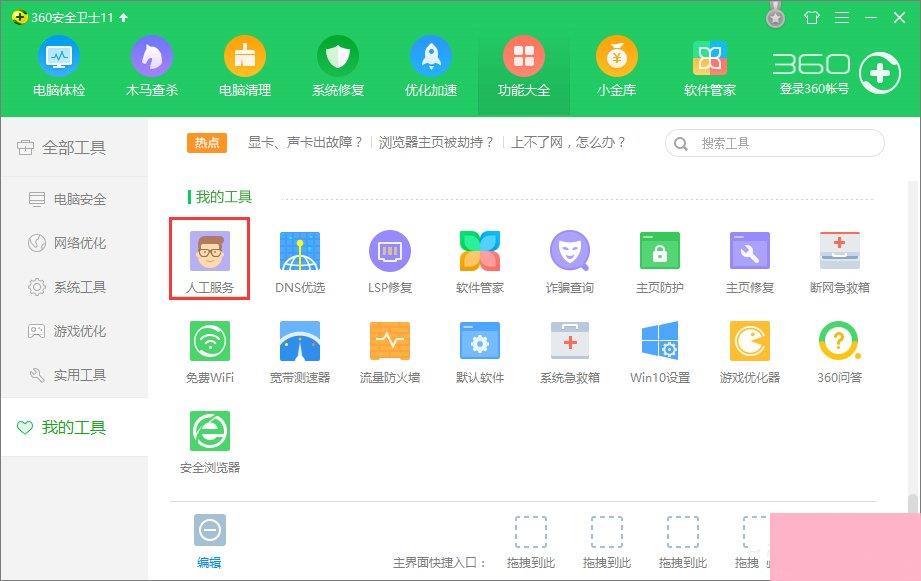The height and width of the screenshot is (581, 921).
Task: Open 系统修复 system repair
Action: point(338,66)
